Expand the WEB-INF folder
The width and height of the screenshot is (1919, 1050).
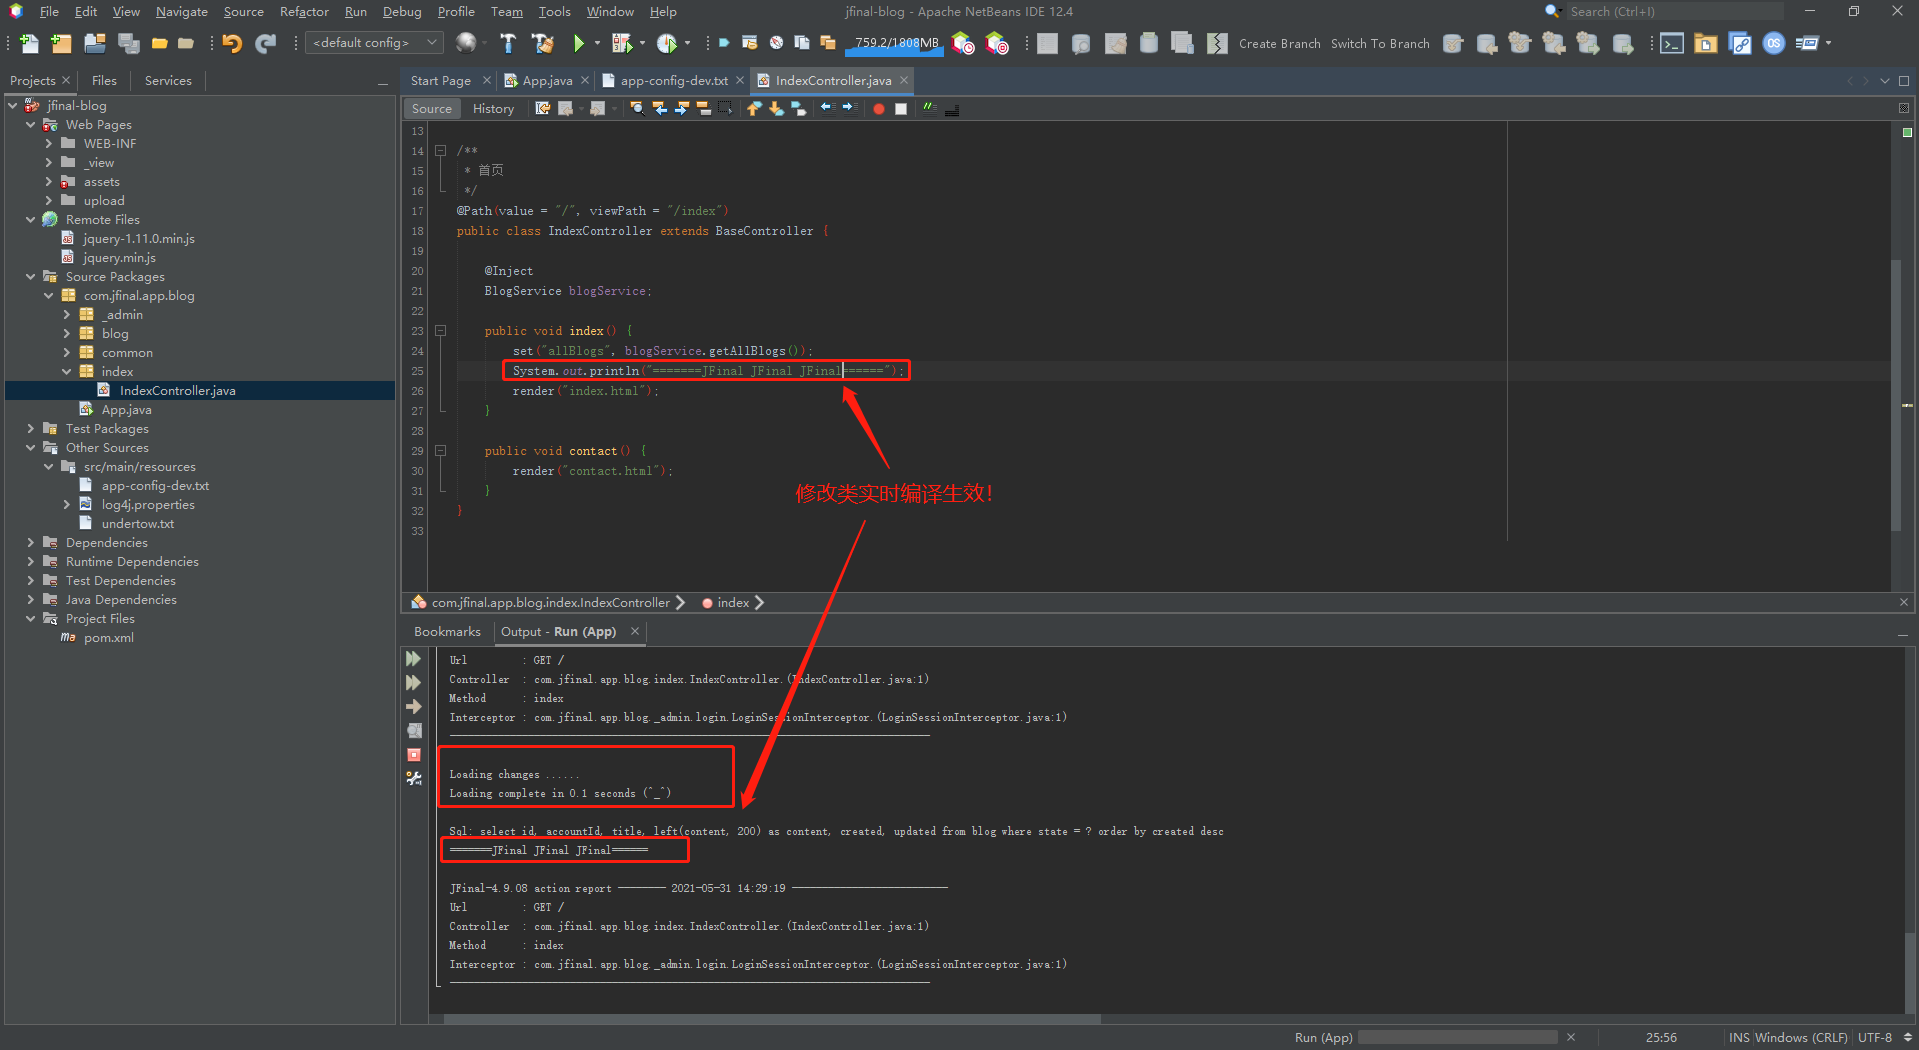pos(49,143)
